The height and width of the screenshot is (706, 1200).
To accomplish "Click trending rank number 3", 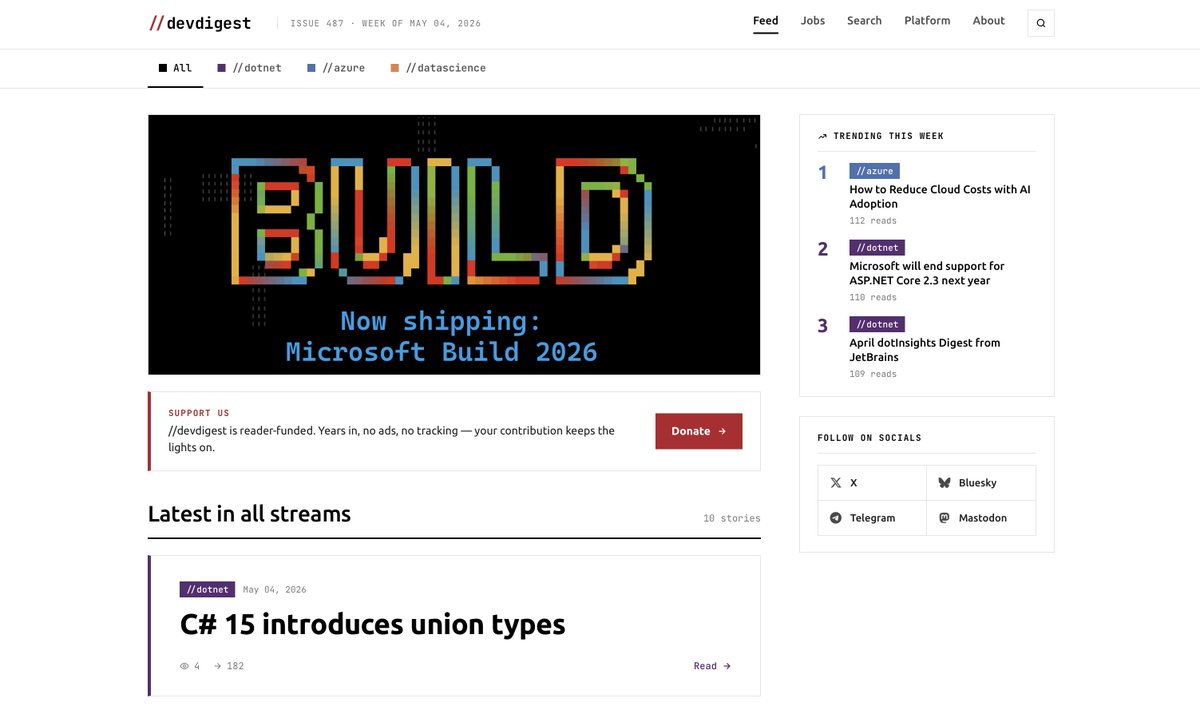I will coord(823,326).
